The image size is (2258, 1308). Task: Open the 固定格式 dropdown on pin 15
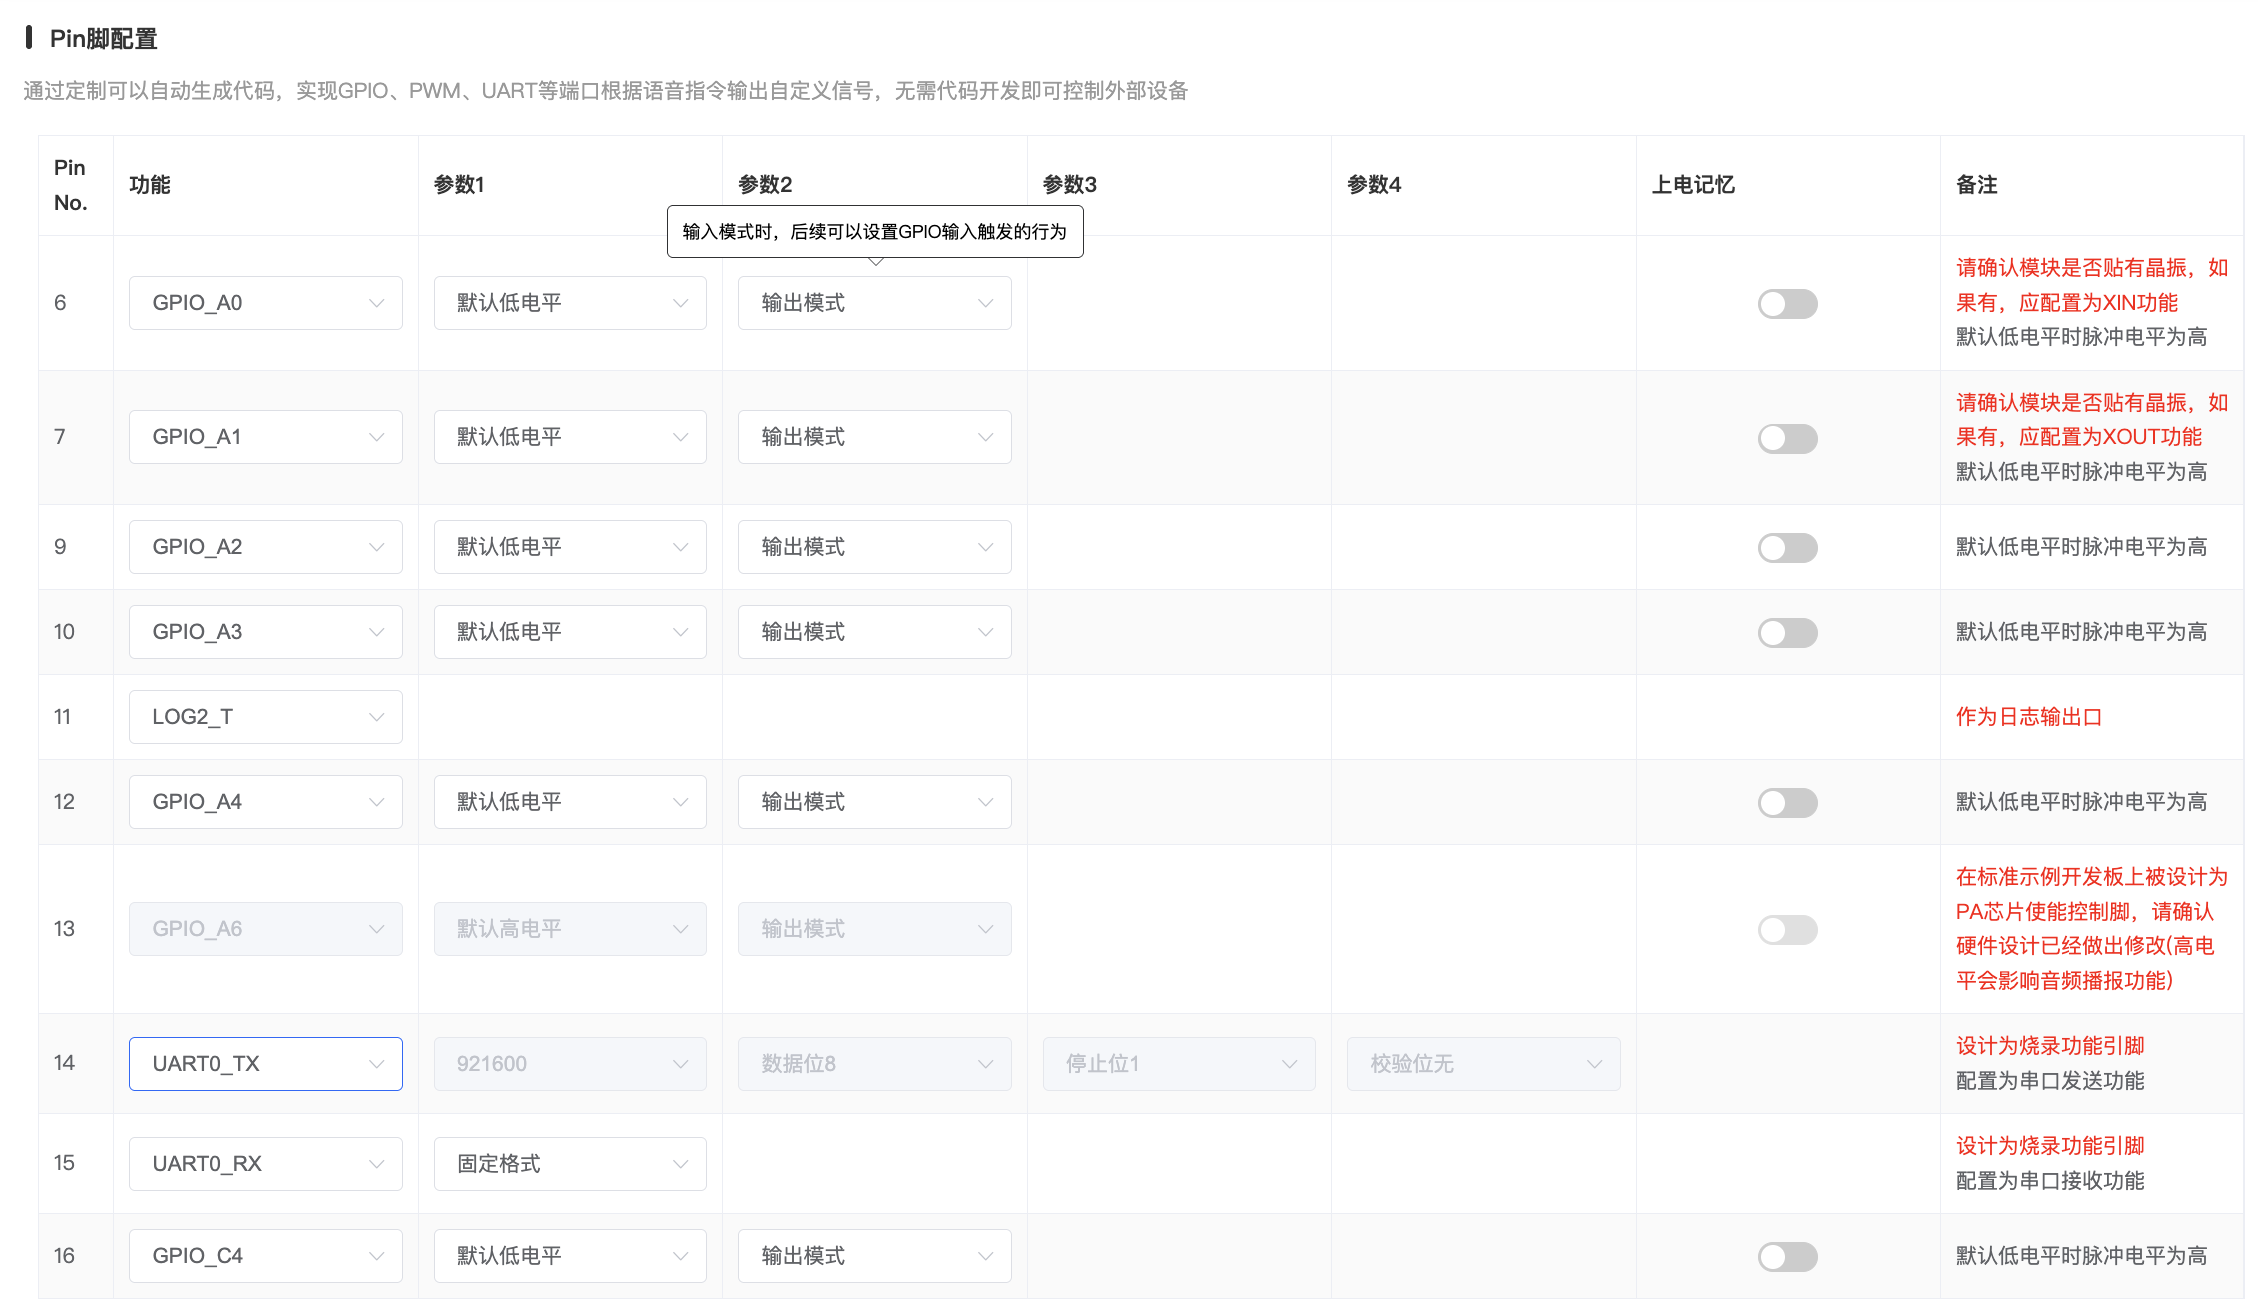(x=569, y=1163)
